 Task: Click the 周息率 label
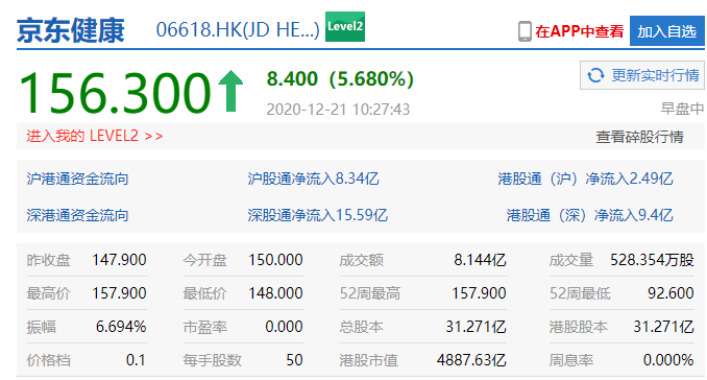click(571, 361)
